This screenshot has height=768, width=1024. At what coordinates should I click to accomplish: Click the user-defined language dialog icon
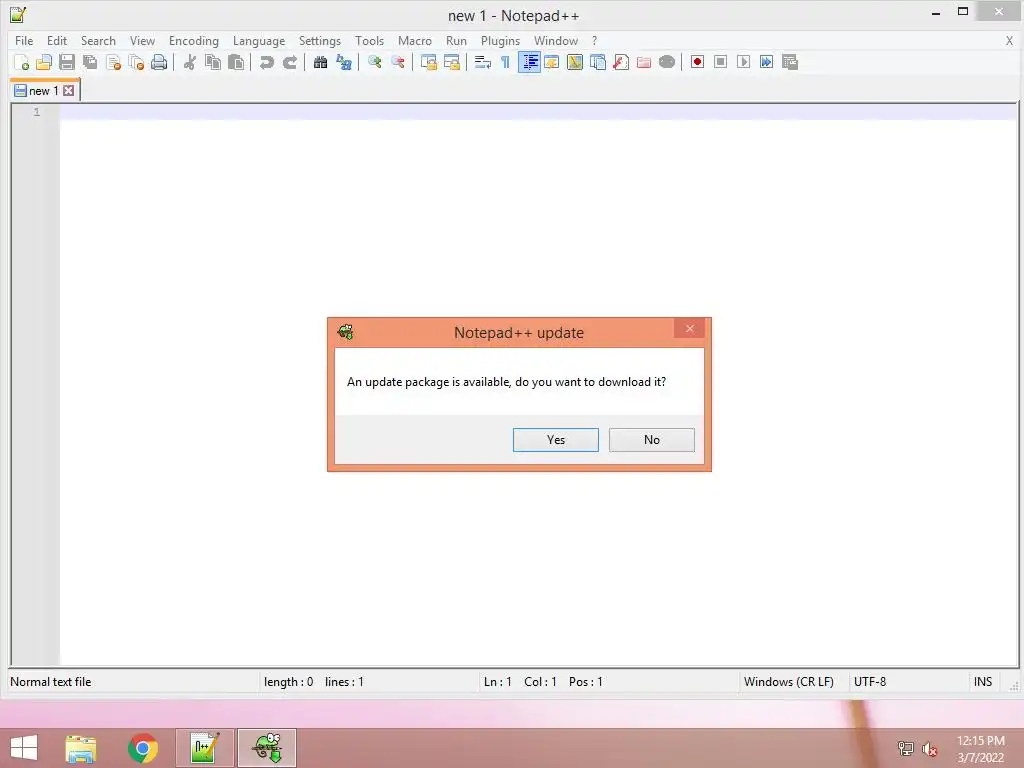coord(552,62)
